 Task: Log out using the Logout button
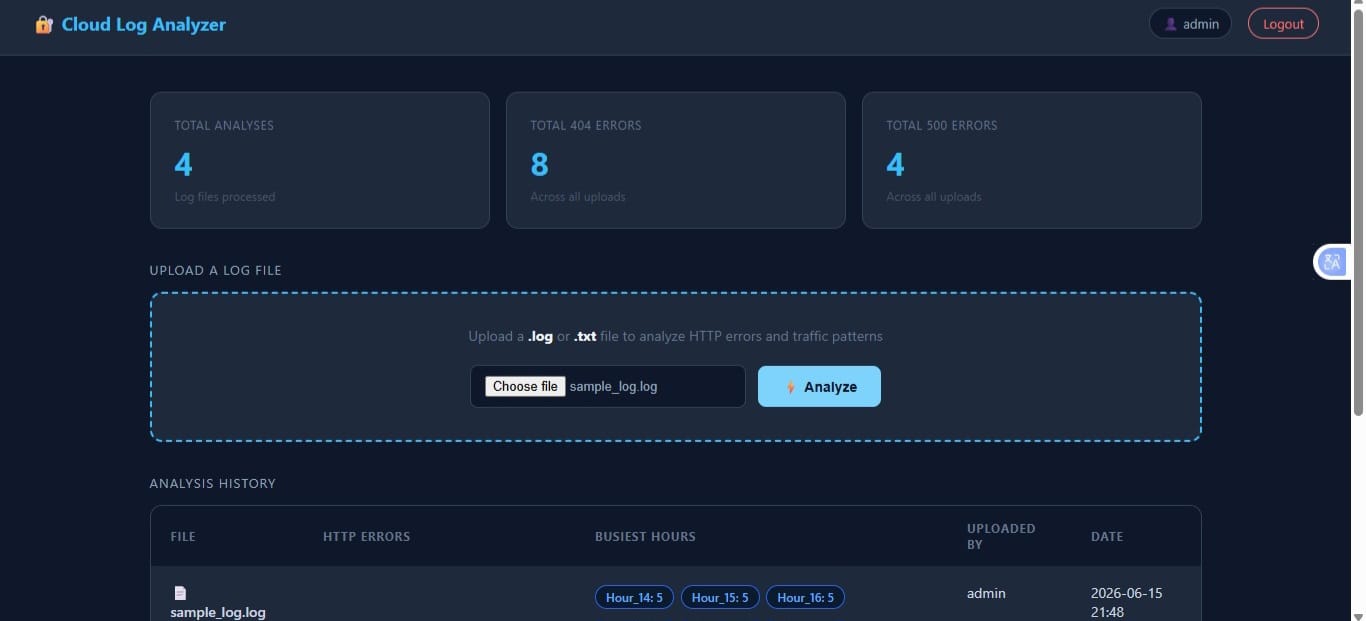pos(1283,24)
